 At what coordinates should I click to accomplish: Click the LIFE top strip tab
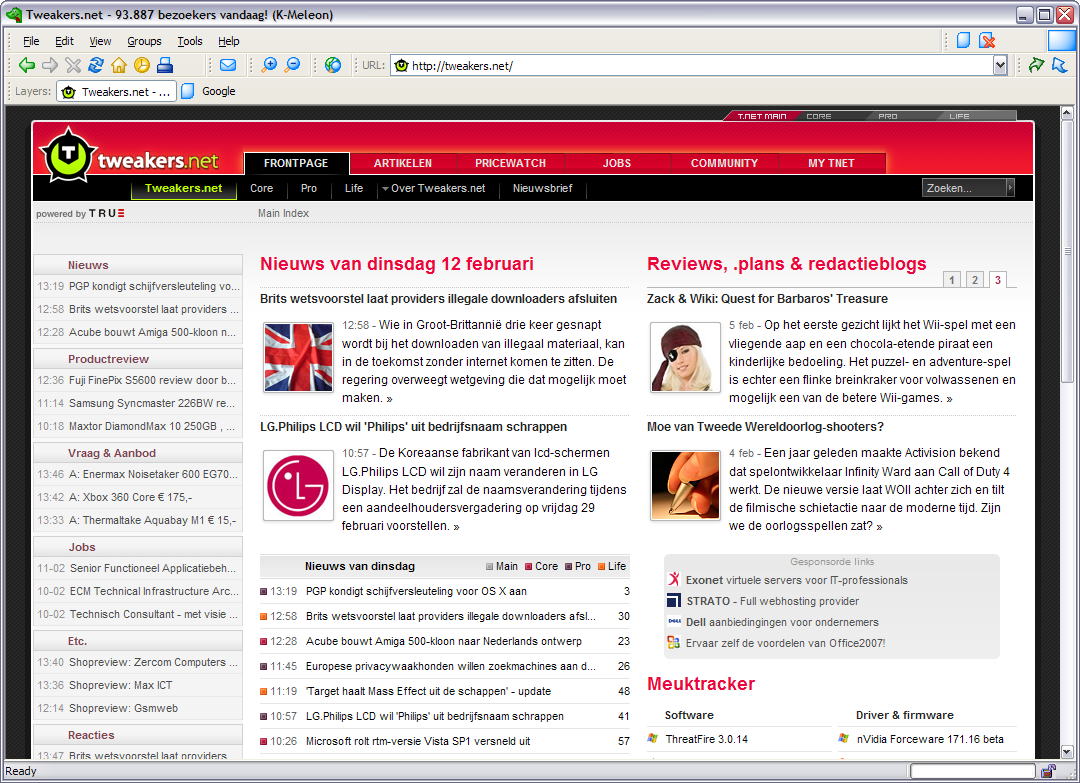coord(959,116)
